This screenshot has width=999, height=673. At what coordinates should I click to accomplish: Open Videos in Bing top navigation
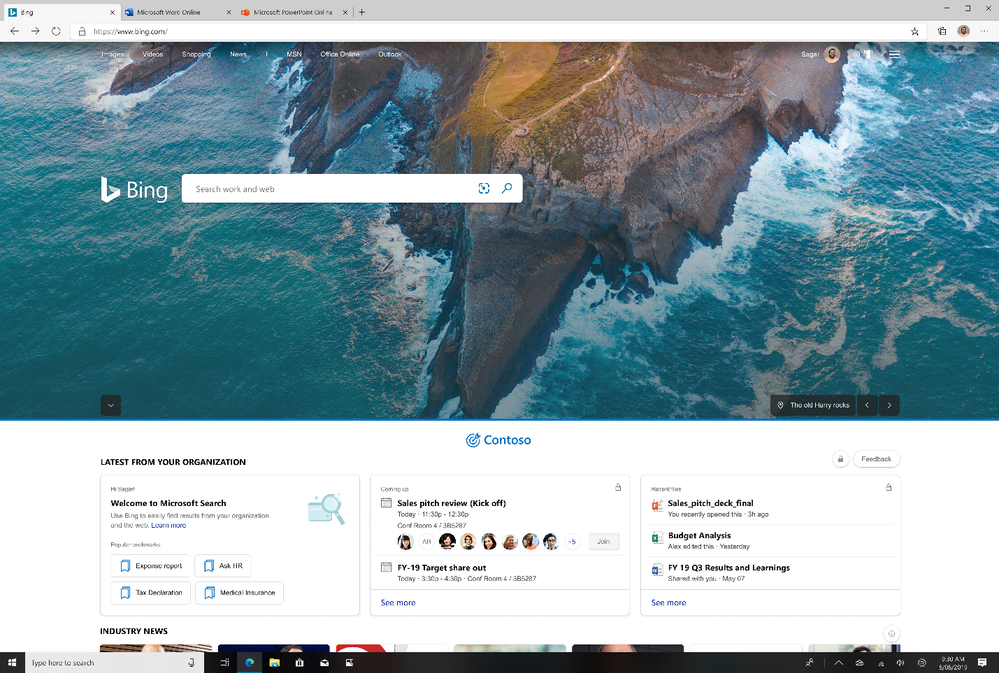tap(153, 54)
